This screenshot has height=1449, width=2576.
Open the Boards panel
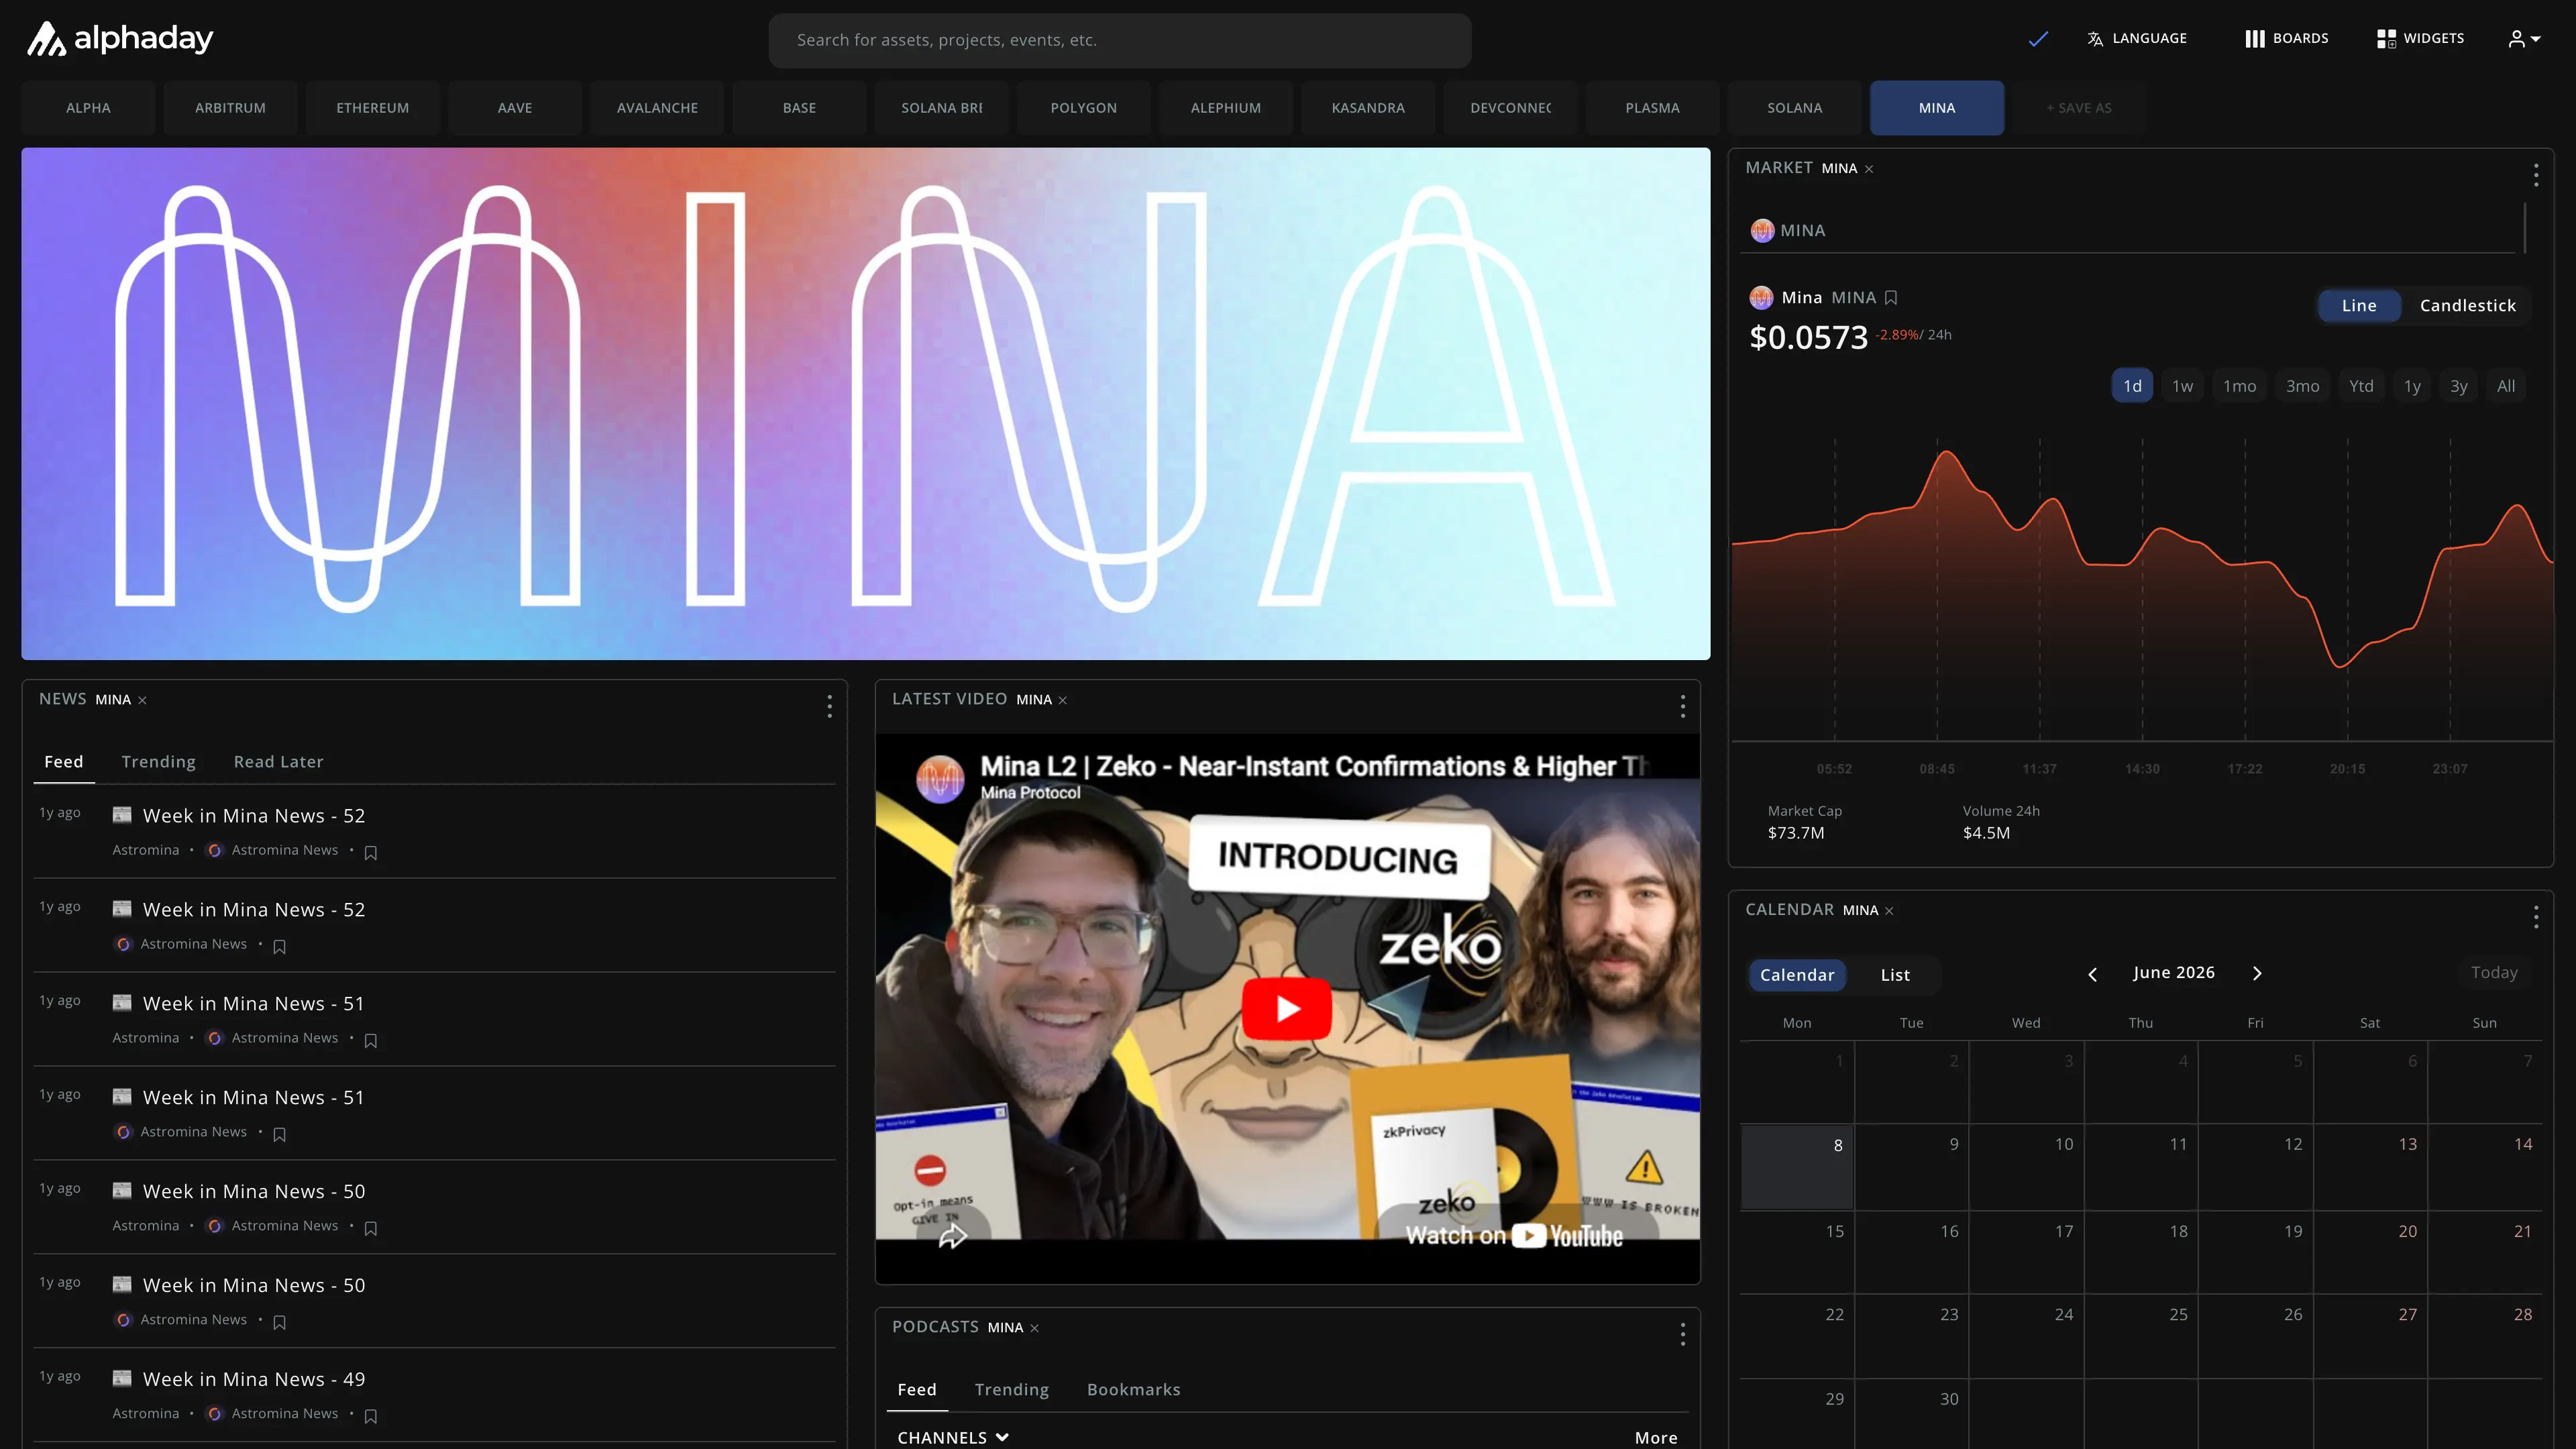pos(2286,39)
